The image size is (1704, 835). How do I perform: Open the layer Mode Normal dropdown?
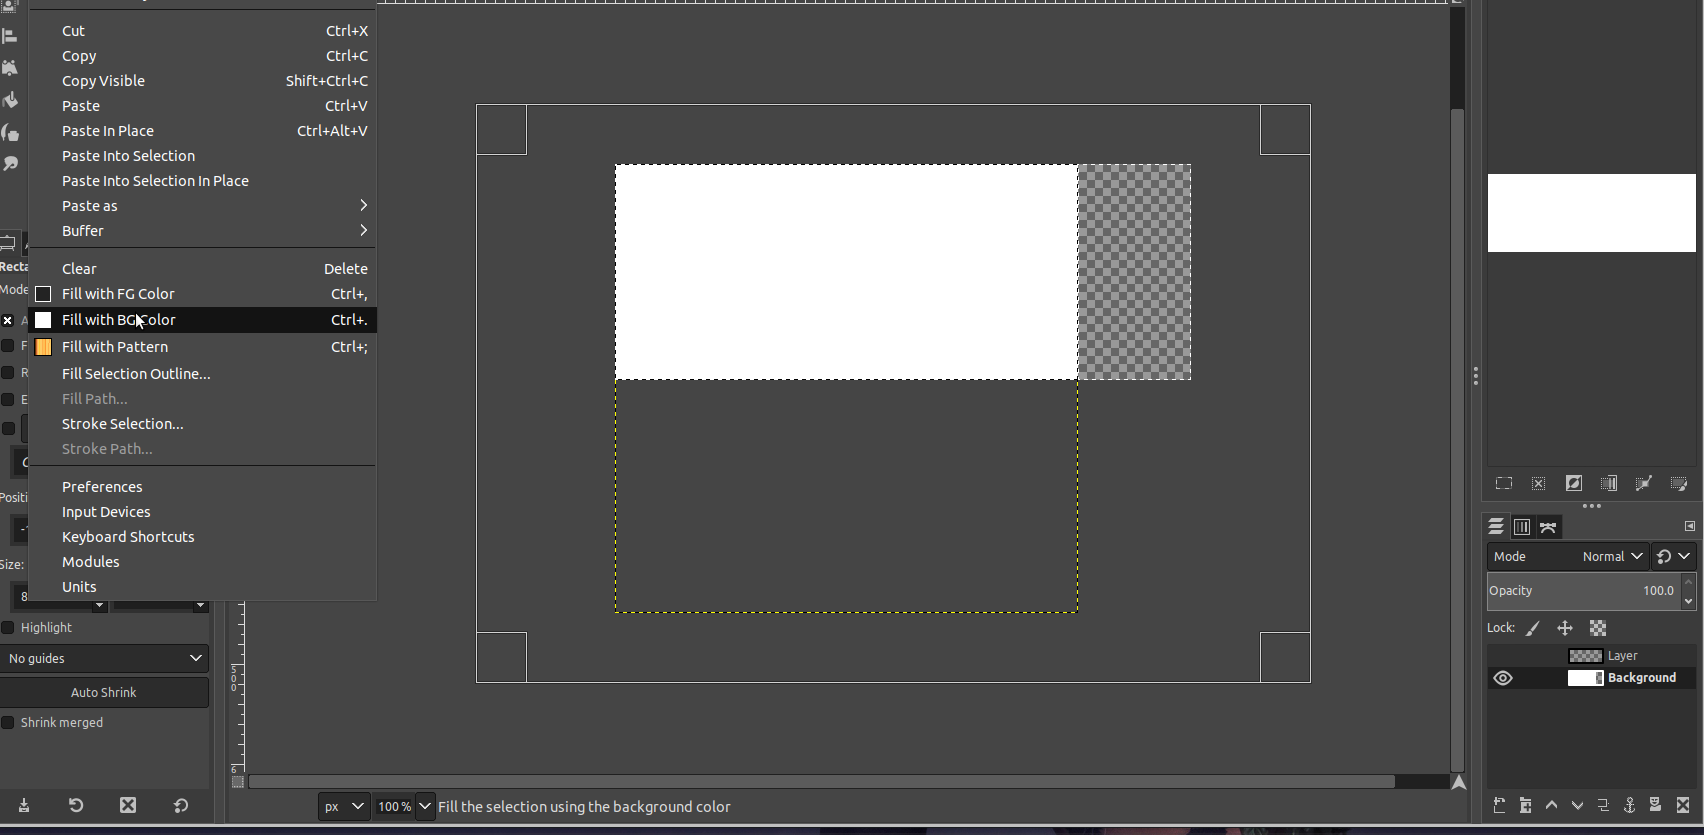[x=1611, y=556]
